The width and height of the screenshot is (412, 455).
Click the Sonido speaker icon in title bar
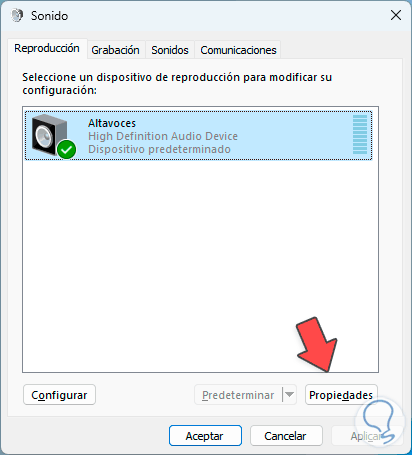pos(17,15)
